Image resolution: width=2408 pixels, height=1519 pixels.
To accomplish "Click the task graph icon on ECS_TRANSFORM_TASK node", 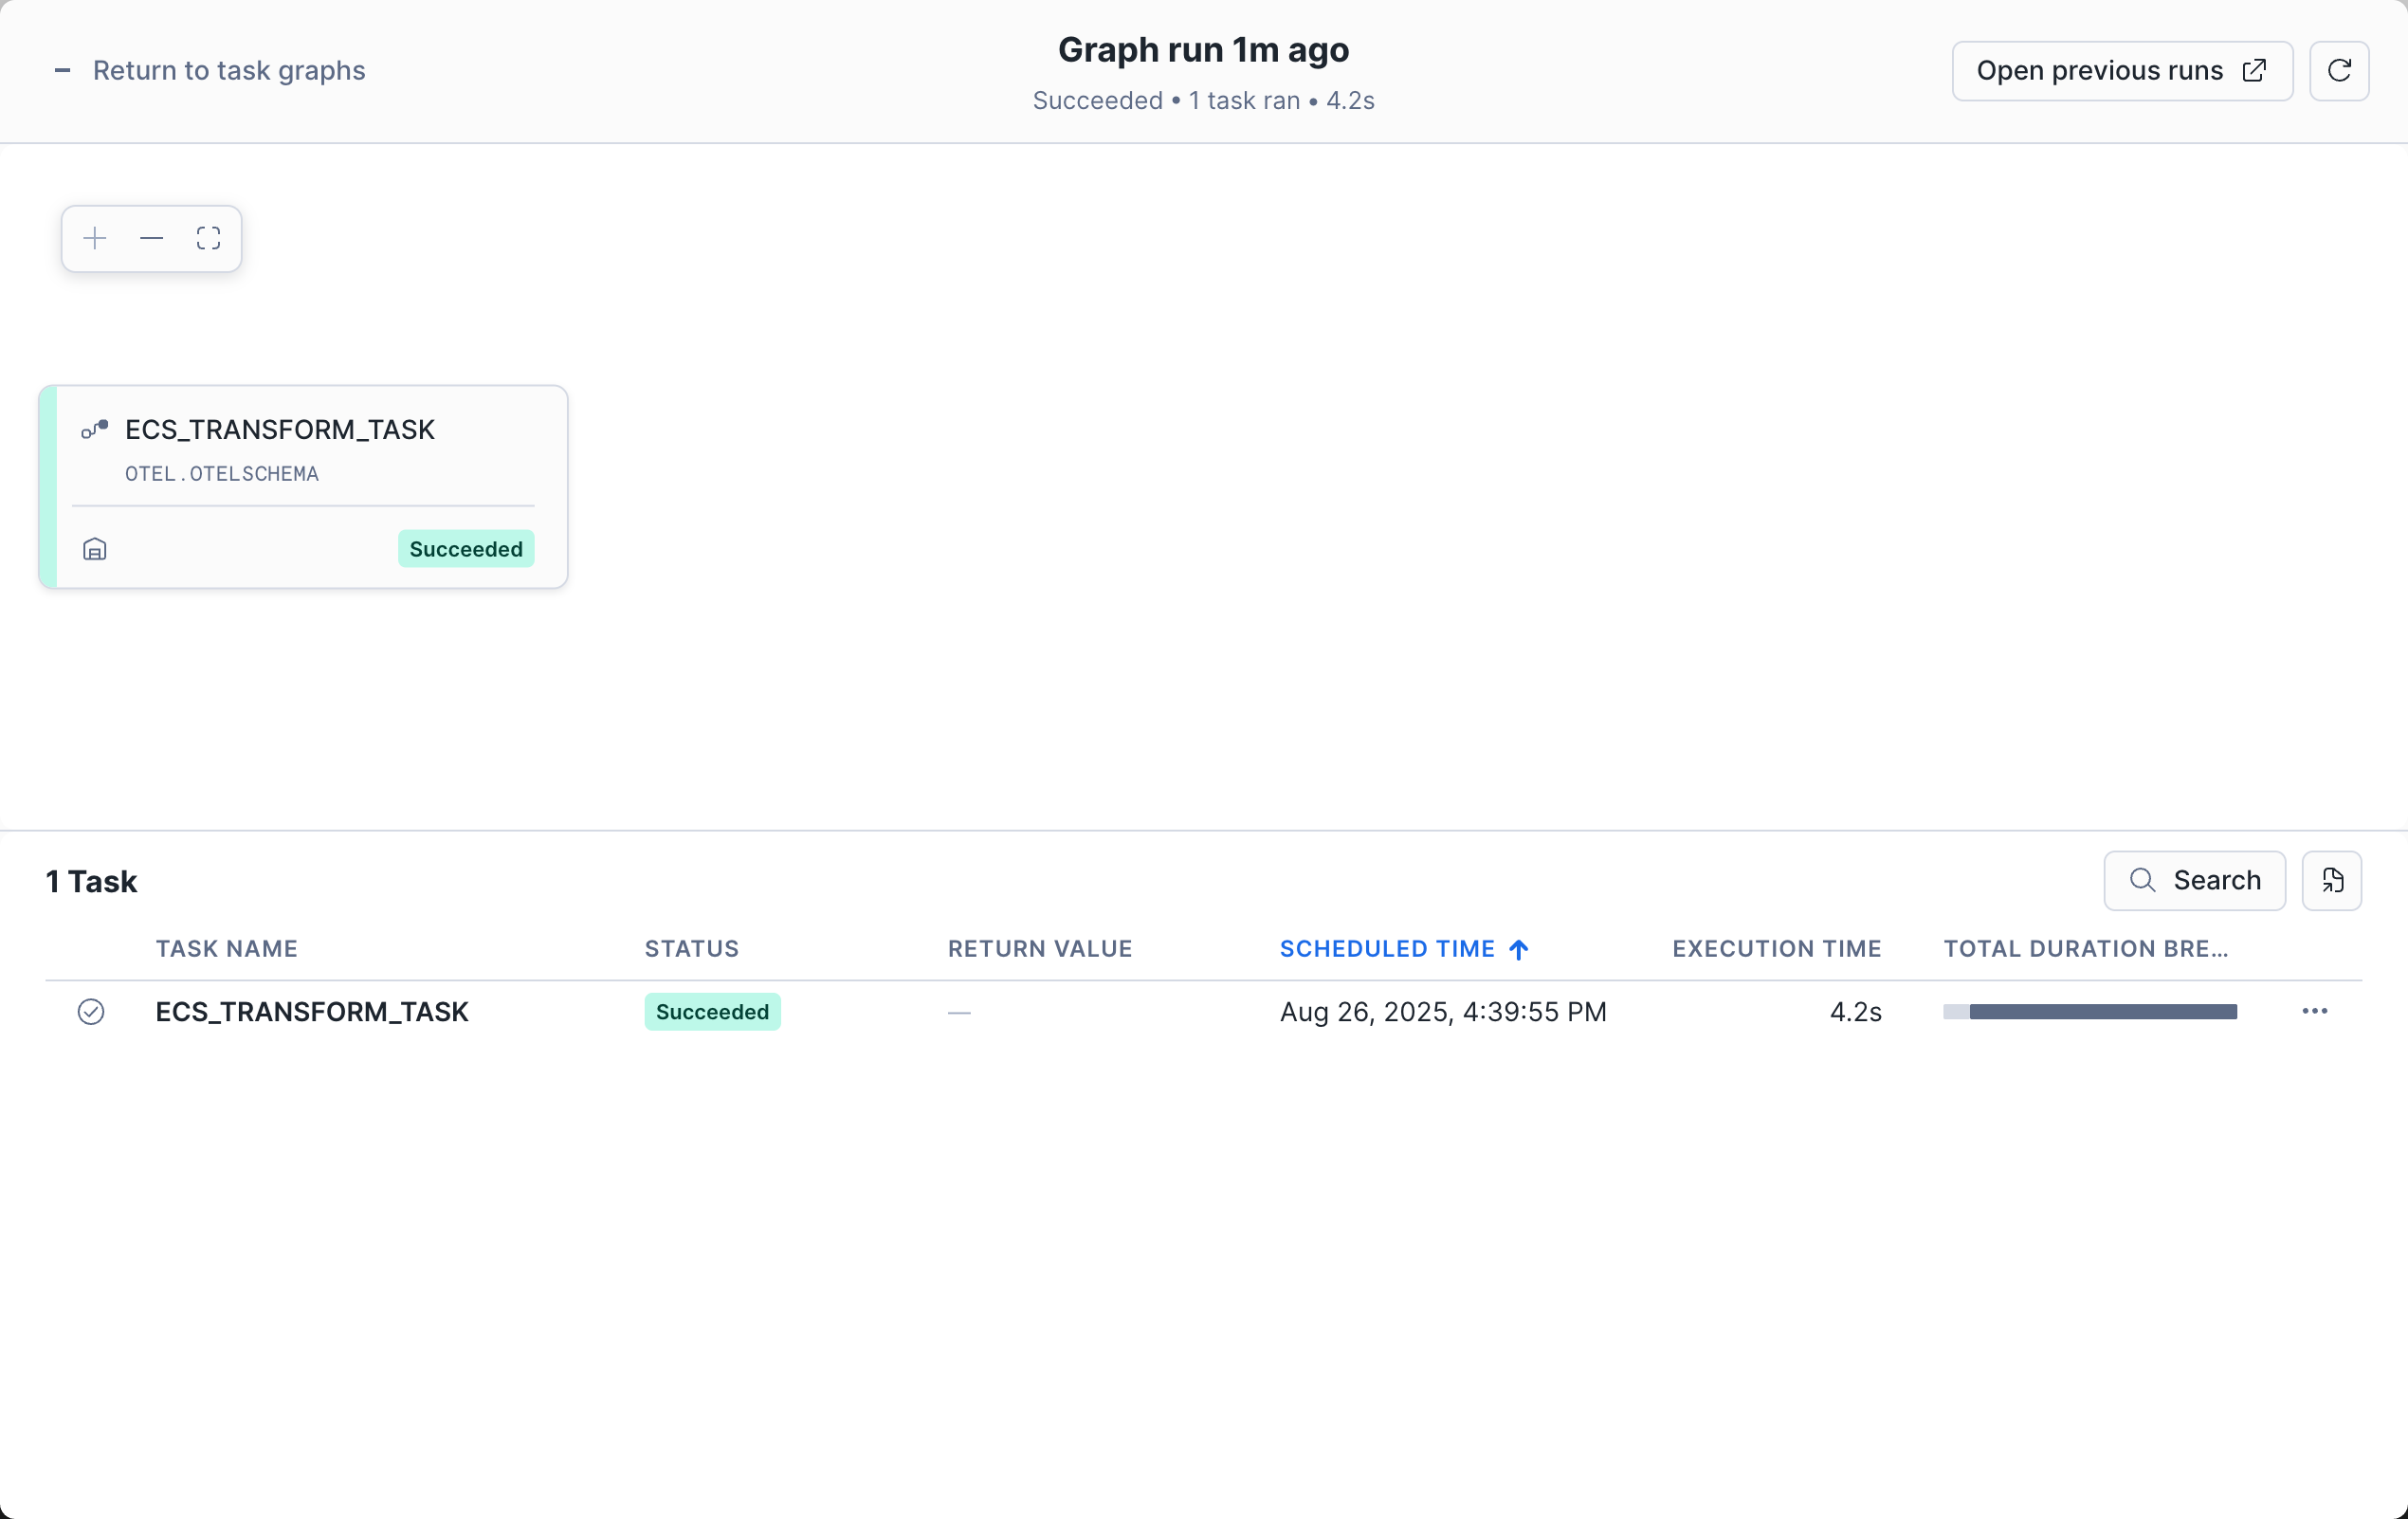I will (x=95, y=429).
